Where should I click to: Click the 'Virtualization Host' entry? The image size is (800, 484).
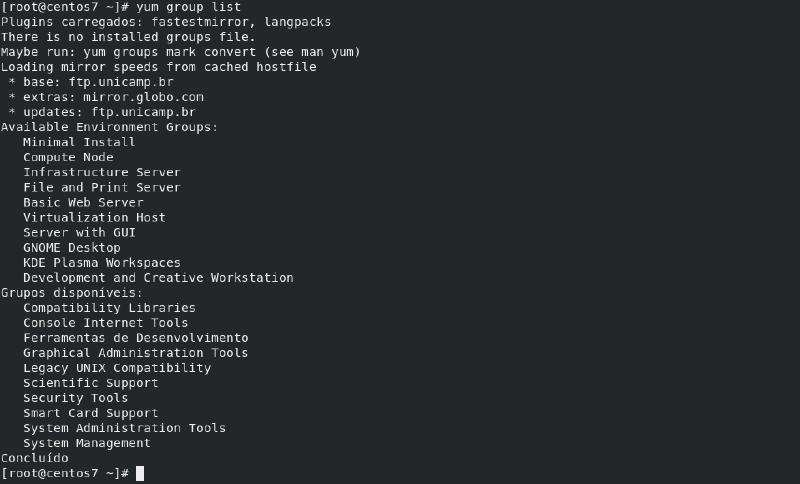click(94, 217)
